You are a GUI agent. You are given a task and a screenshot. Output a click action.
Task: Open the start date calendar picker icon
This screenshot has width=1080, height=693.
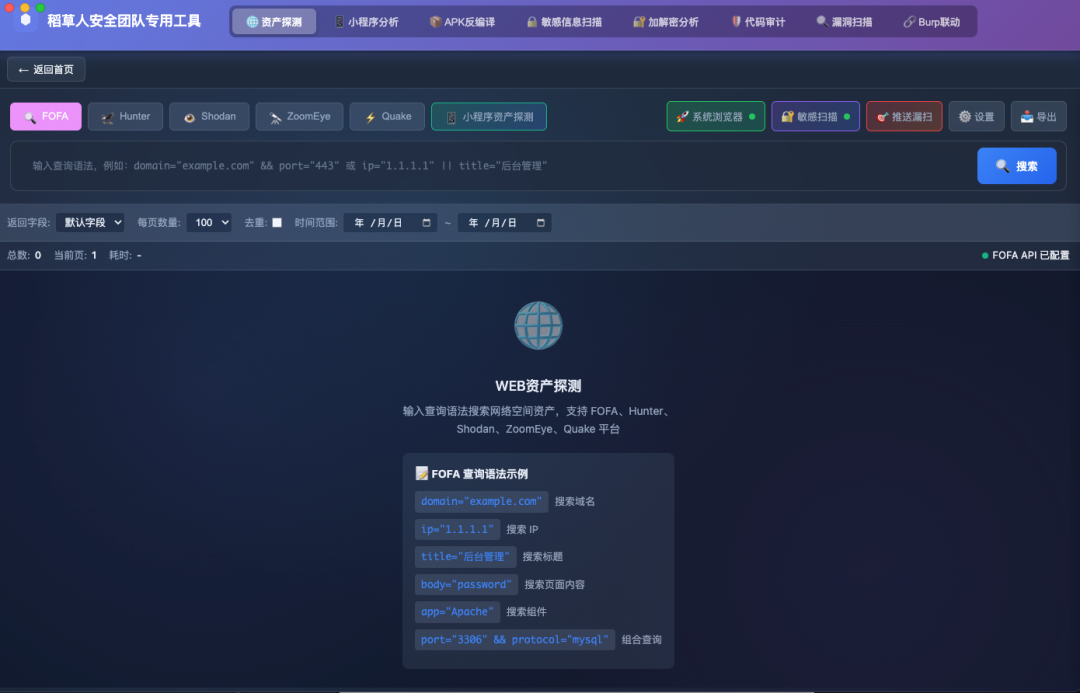coord(426,223)
